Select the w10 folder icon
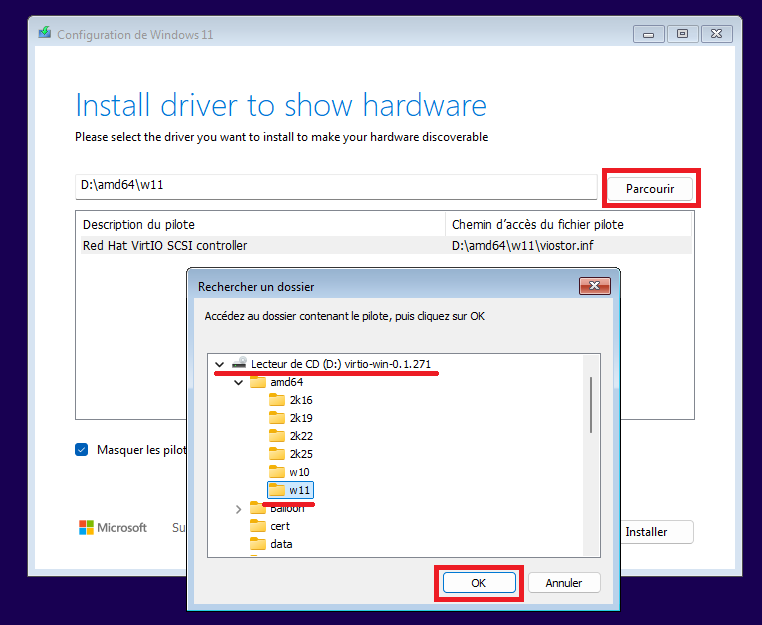 (x=277, y=472)
